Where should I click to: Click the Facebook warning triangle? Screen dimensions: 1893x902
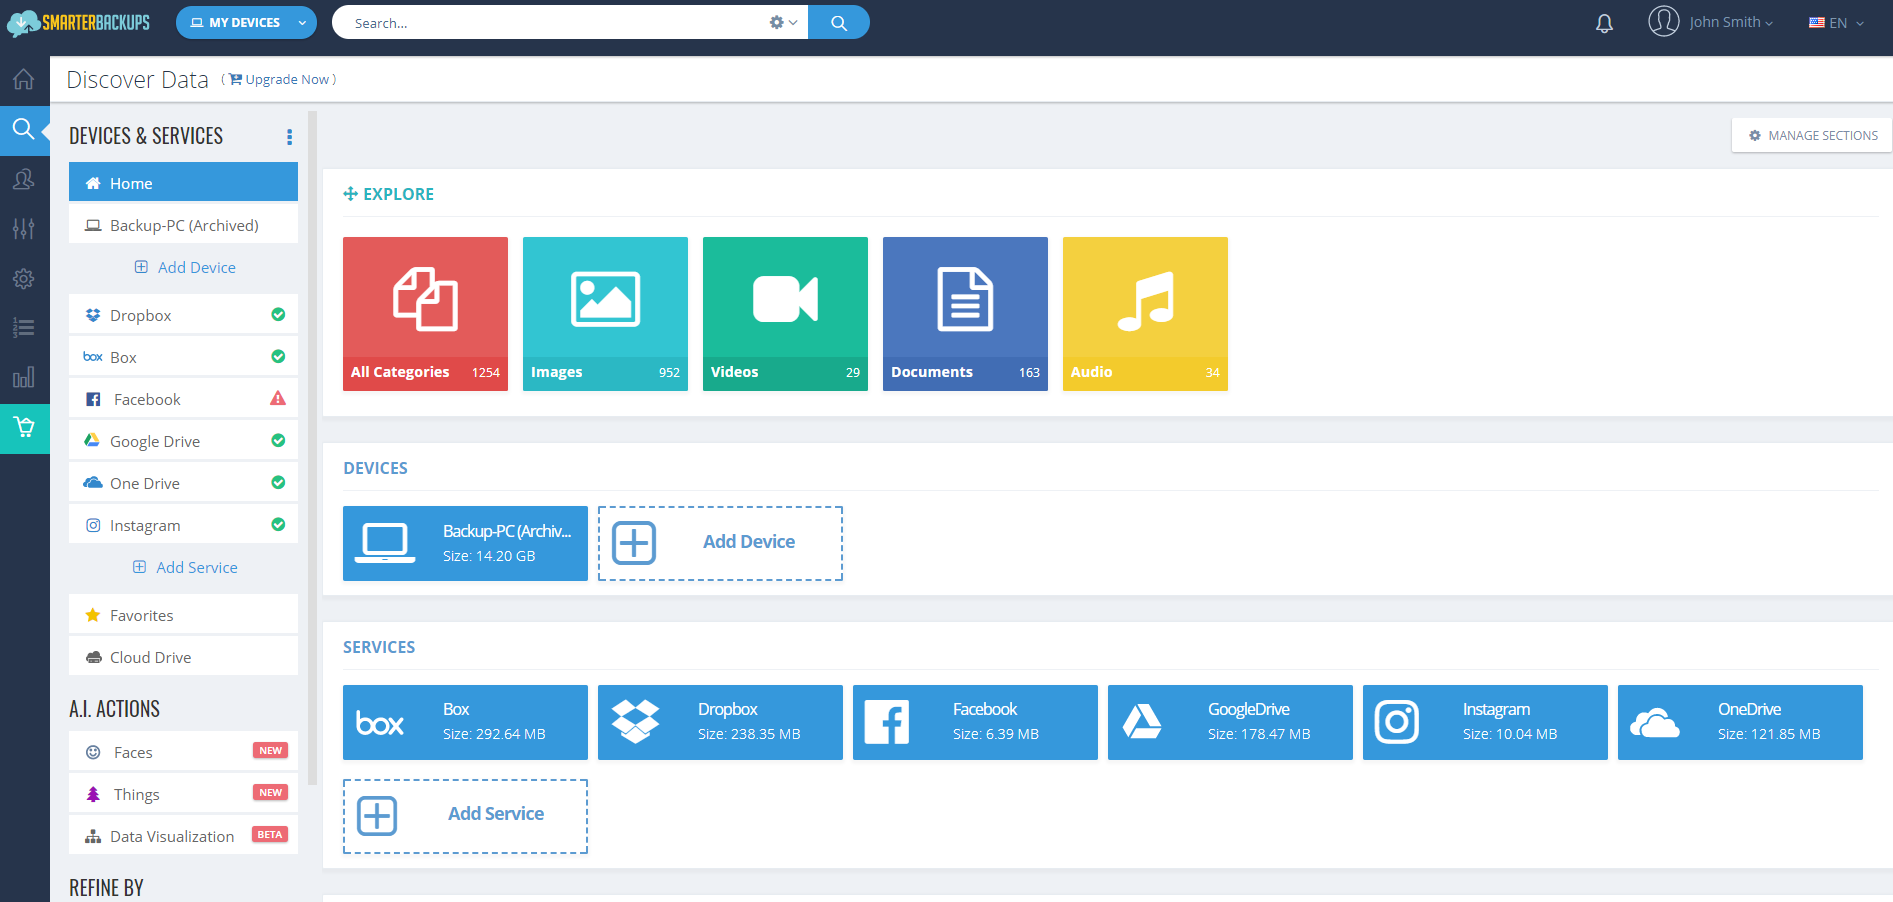pyautogui.click(x=278, y=398)
